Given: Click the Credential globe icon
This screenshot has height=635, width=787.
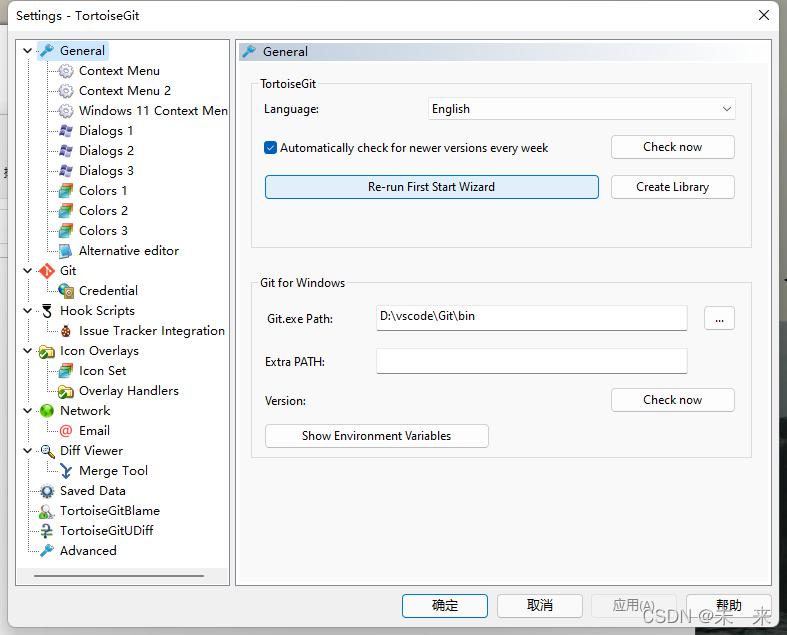Looking at the screenshot, I should [66, 291].
